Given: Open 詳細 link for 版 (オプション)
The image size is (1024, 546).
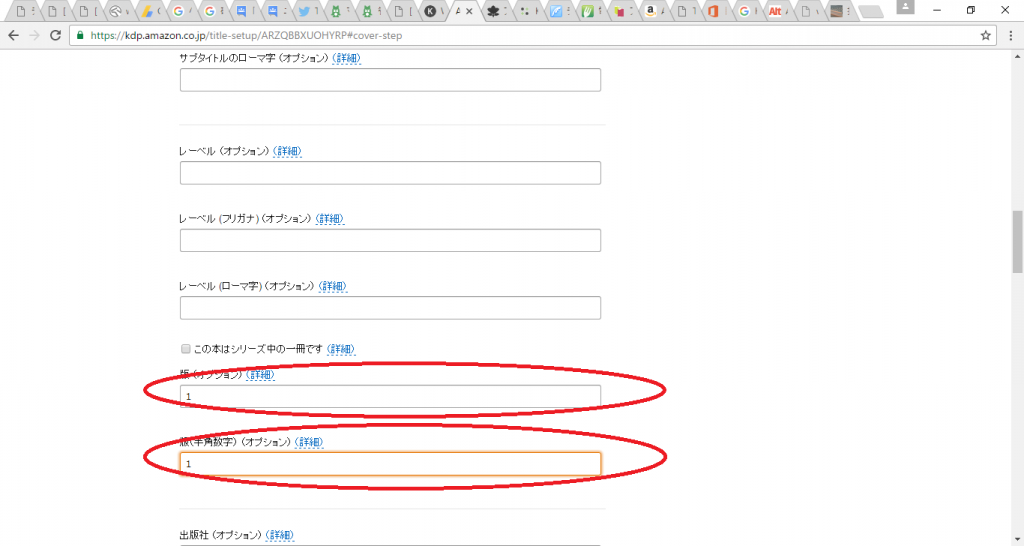Looking at the screenshot, I should [x=260, y=375].
